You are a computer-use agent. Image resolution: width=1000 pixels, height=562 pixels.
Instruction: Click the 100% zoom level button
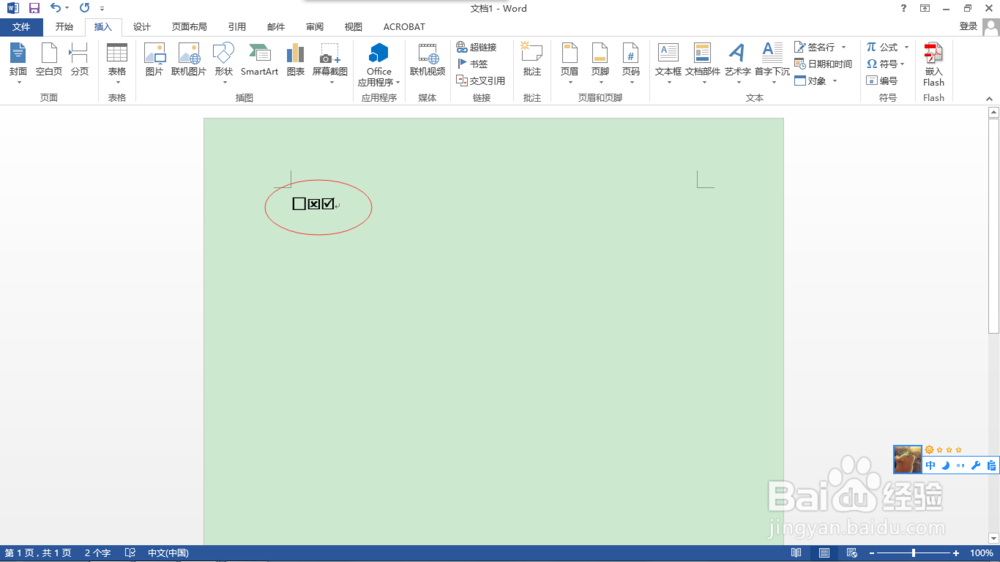(981, 553)
